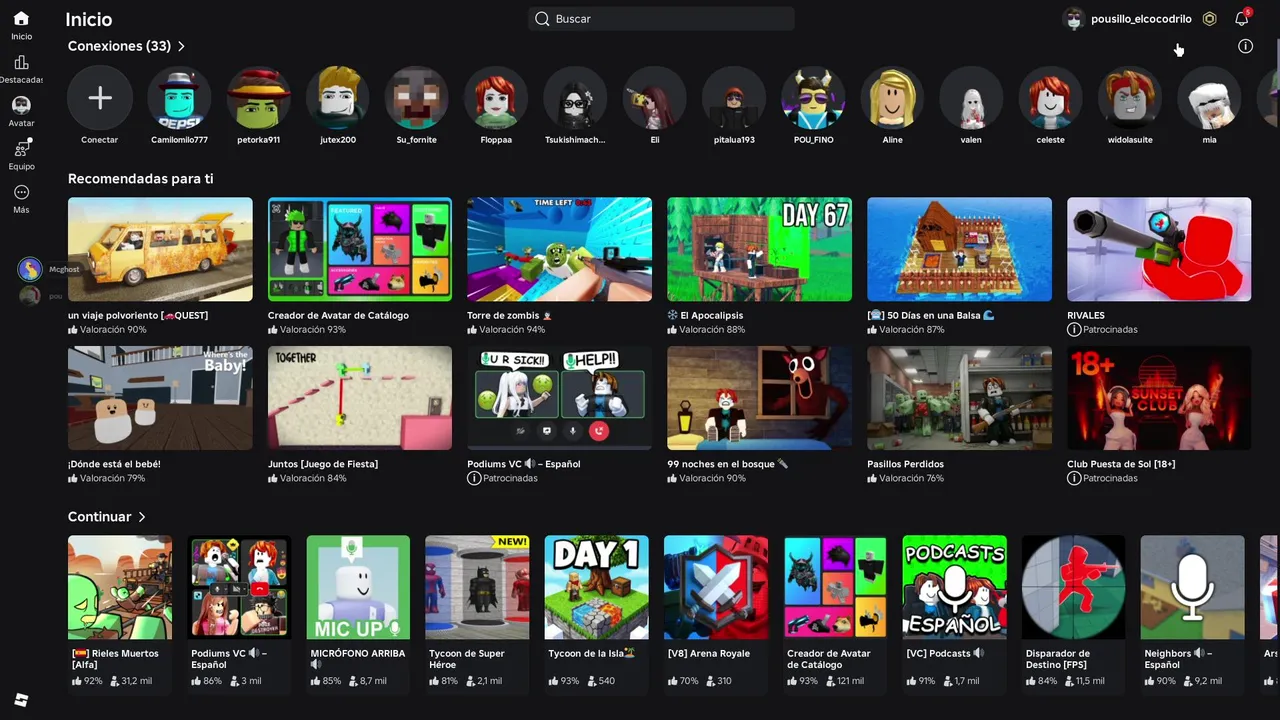
Task: Open 99 noches en el bosque thumbnail
Action: [x=760, y=398]
